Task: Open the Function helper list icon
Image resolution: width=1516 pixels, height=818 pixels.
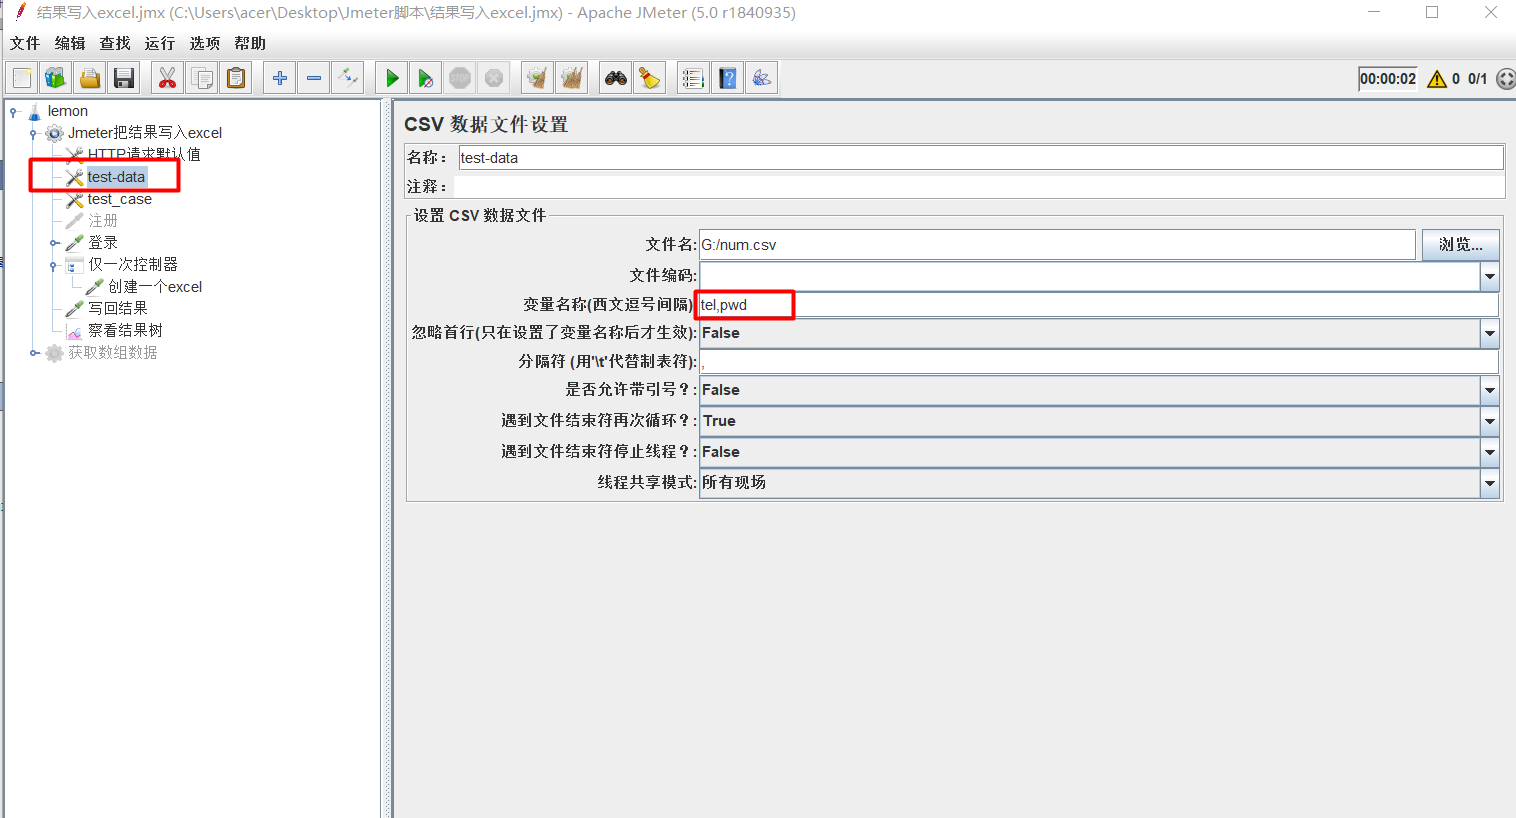Action: 693,78
